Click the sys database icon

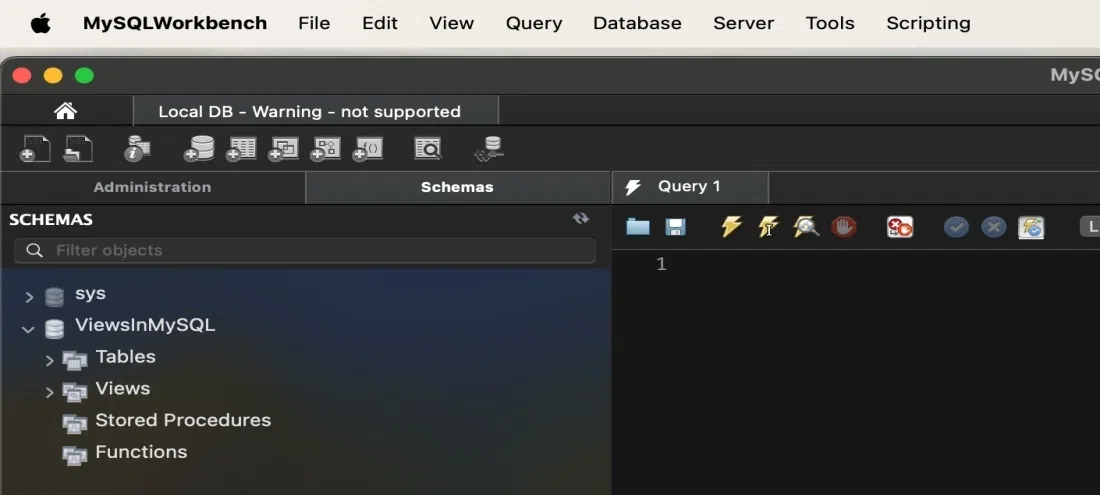click(54, 297)
